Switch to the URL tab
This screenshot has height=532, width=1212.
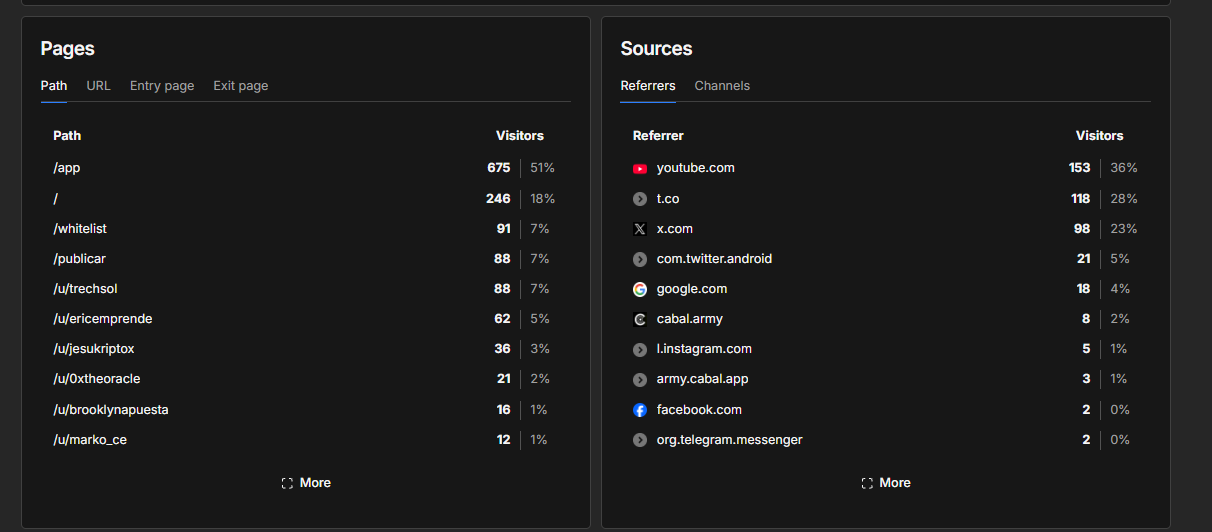pyautogui.click(x=98, y=86)
